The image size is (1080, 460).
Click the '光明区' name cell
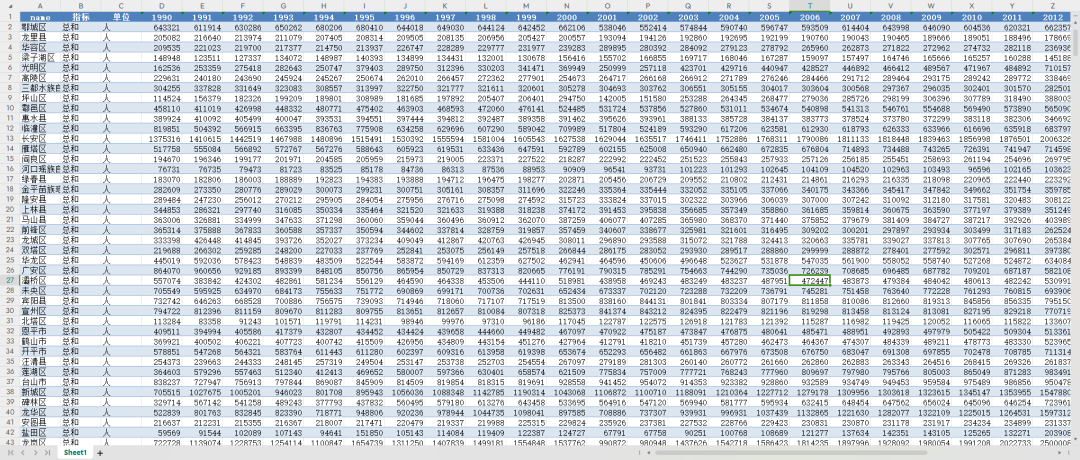click(40, 68)
